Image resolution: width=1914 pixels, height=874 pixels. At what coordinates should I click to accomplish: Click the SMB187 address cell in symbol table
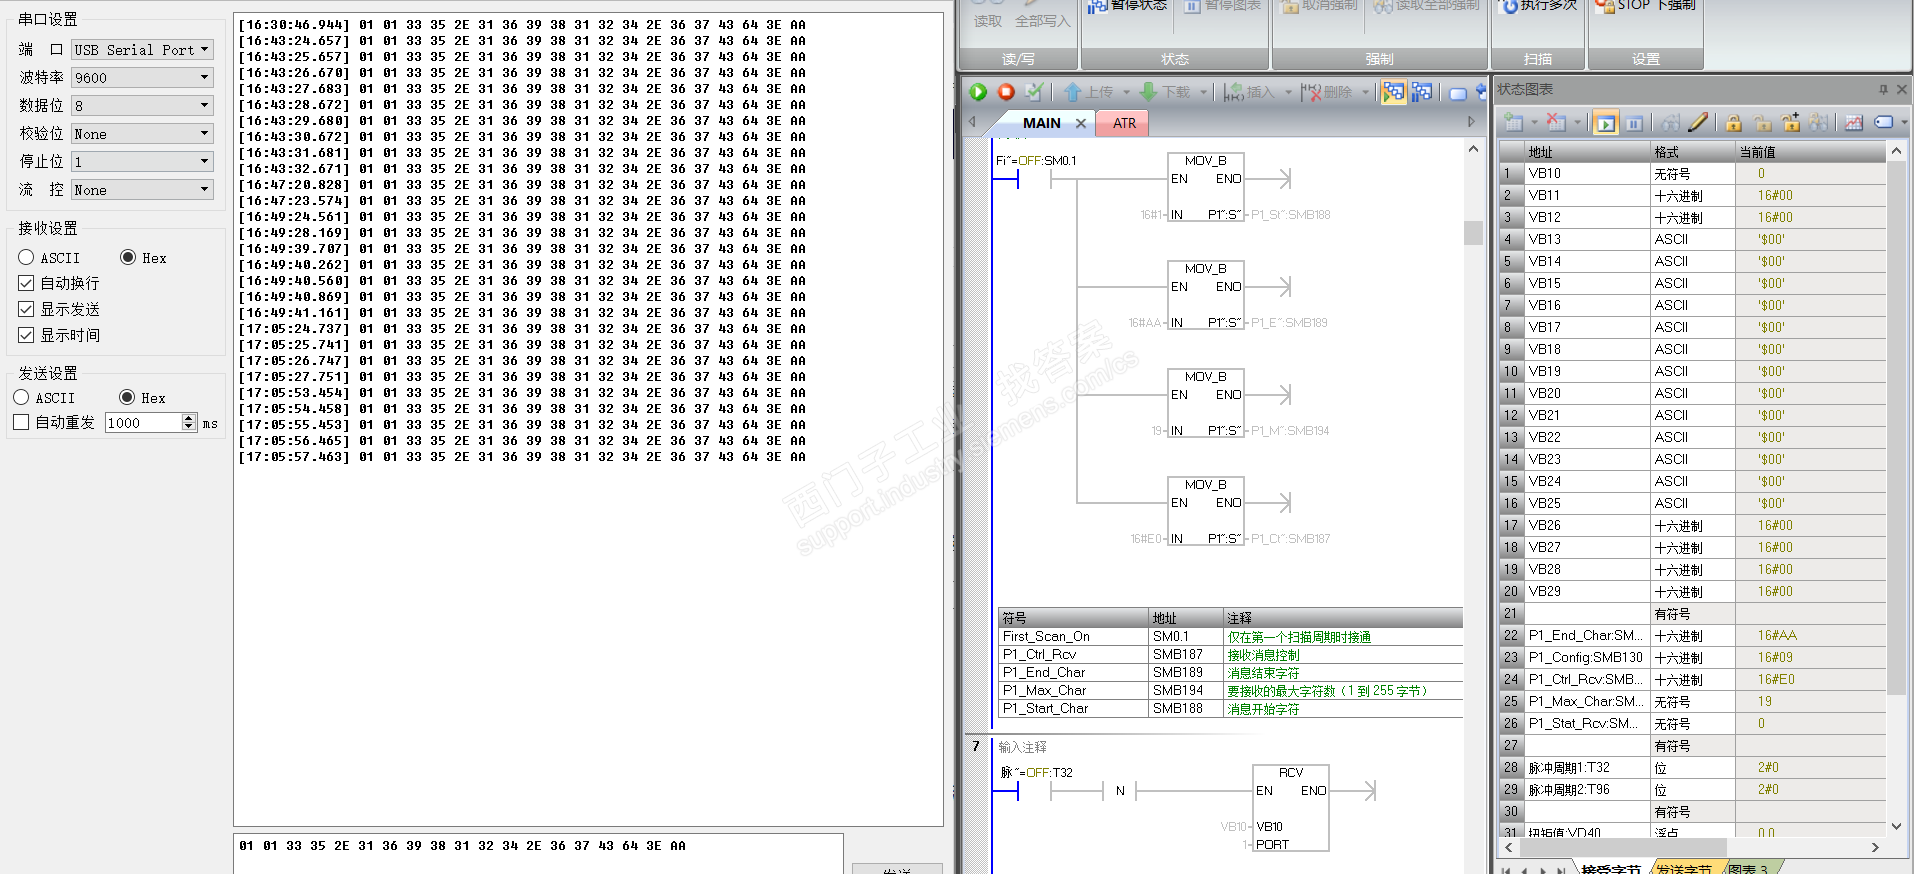[1186, 655]
